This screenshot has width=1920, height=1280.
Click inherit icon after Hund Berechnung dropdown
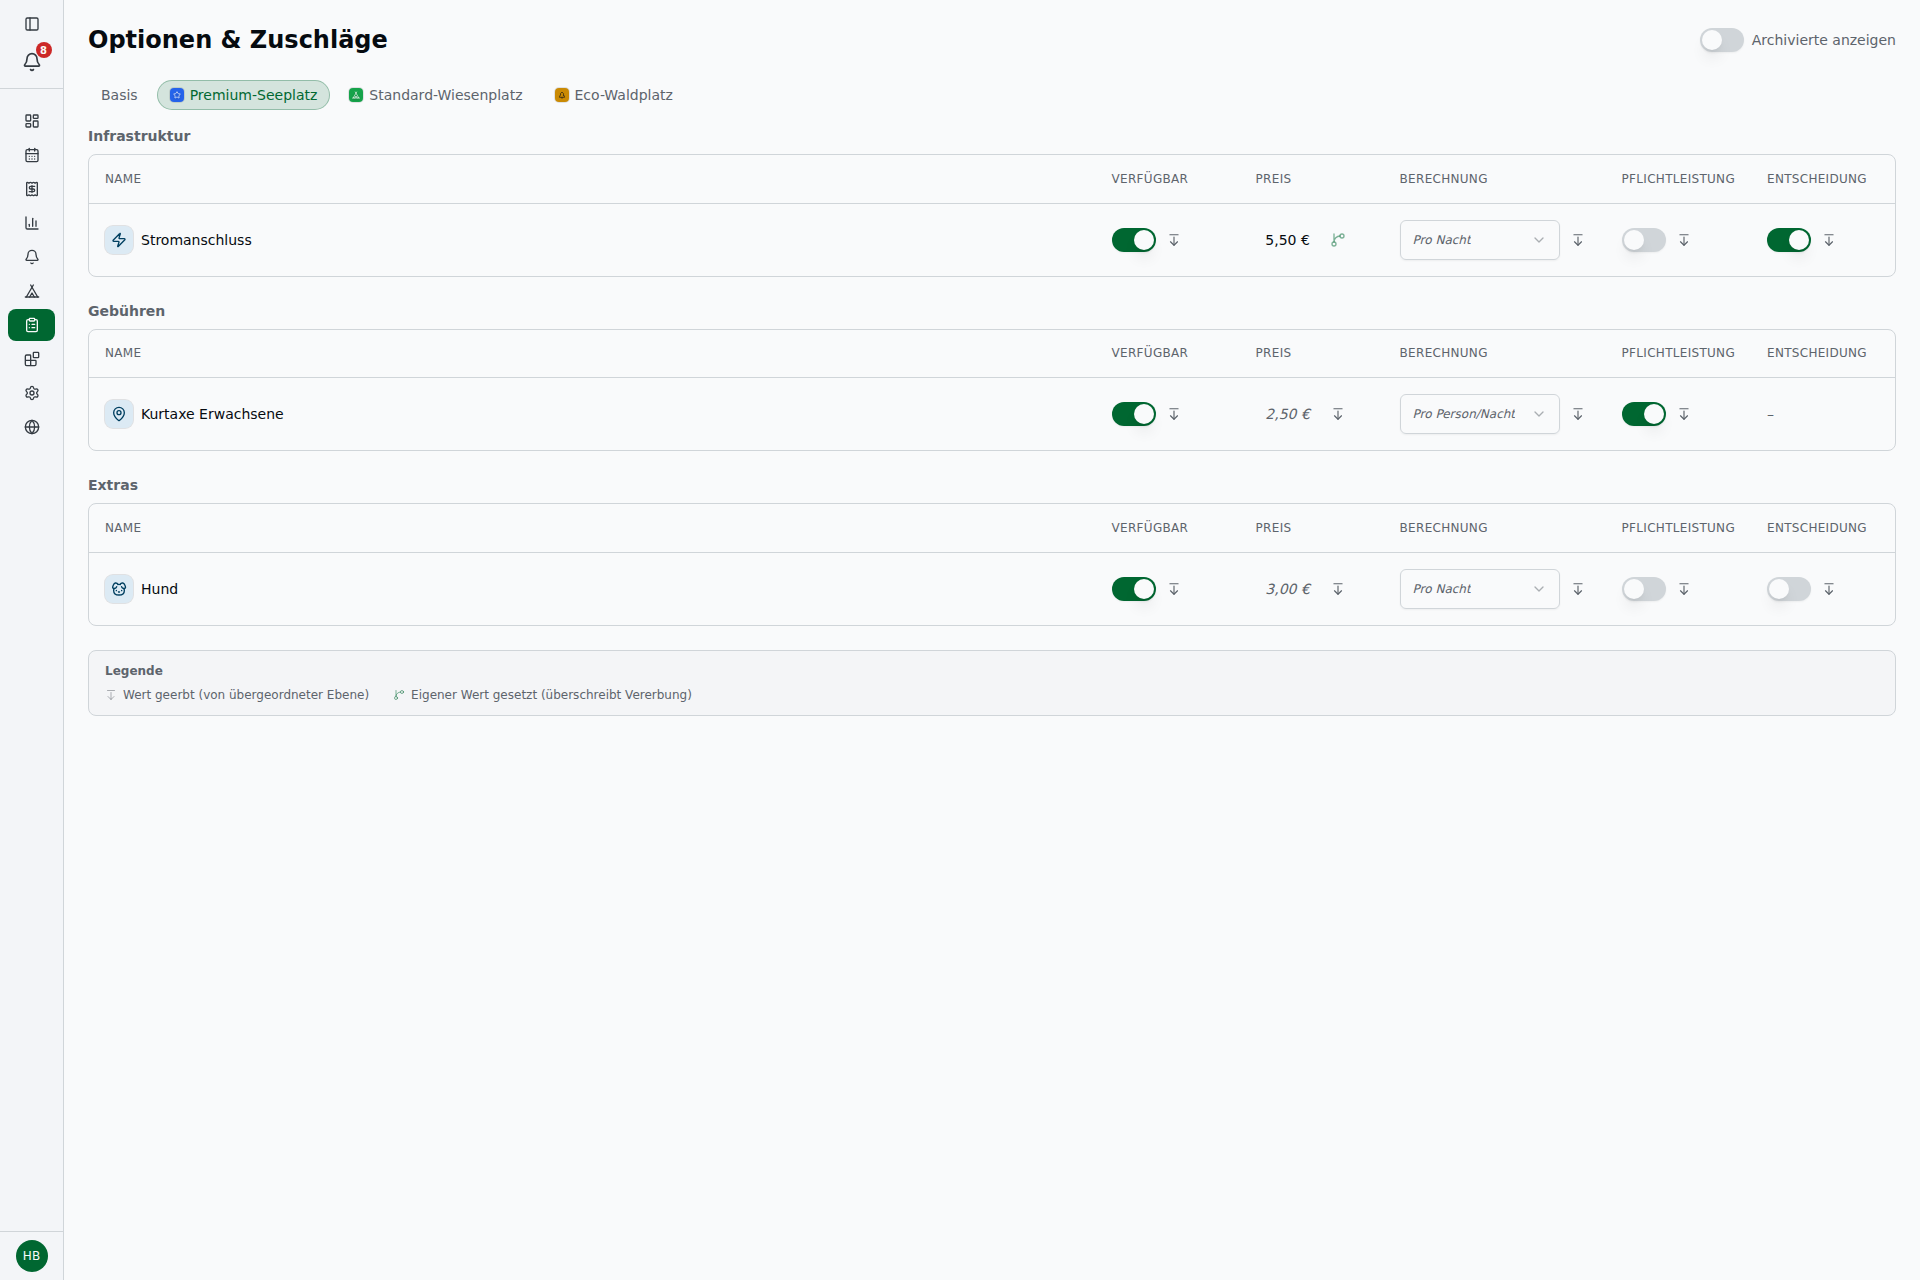click(x=1578, y=589)
